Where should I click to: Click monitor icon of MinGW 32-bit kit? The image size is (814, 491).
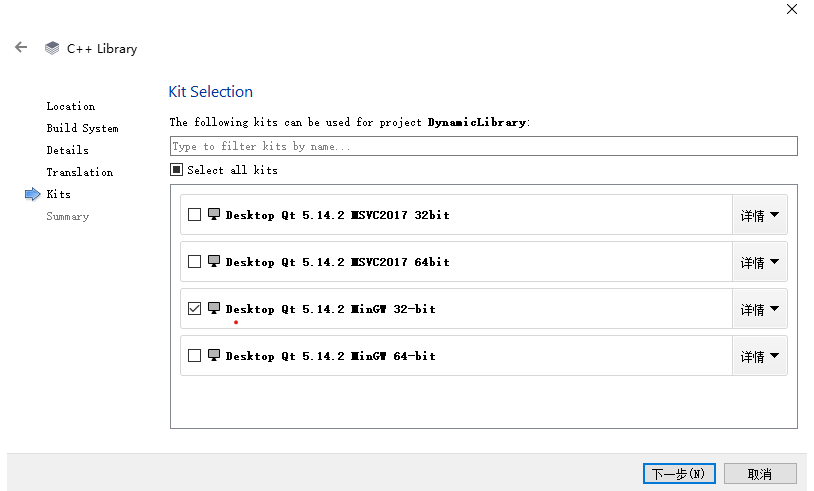(214, 308)
